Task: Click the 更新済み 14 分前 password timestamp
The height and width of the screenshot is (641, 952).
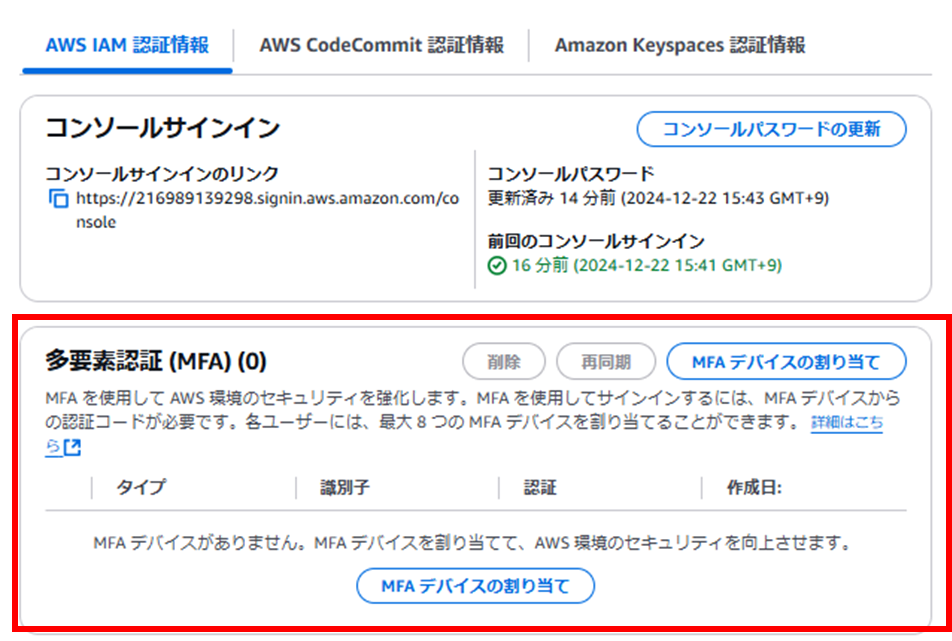Action: (x=659, y=198)
